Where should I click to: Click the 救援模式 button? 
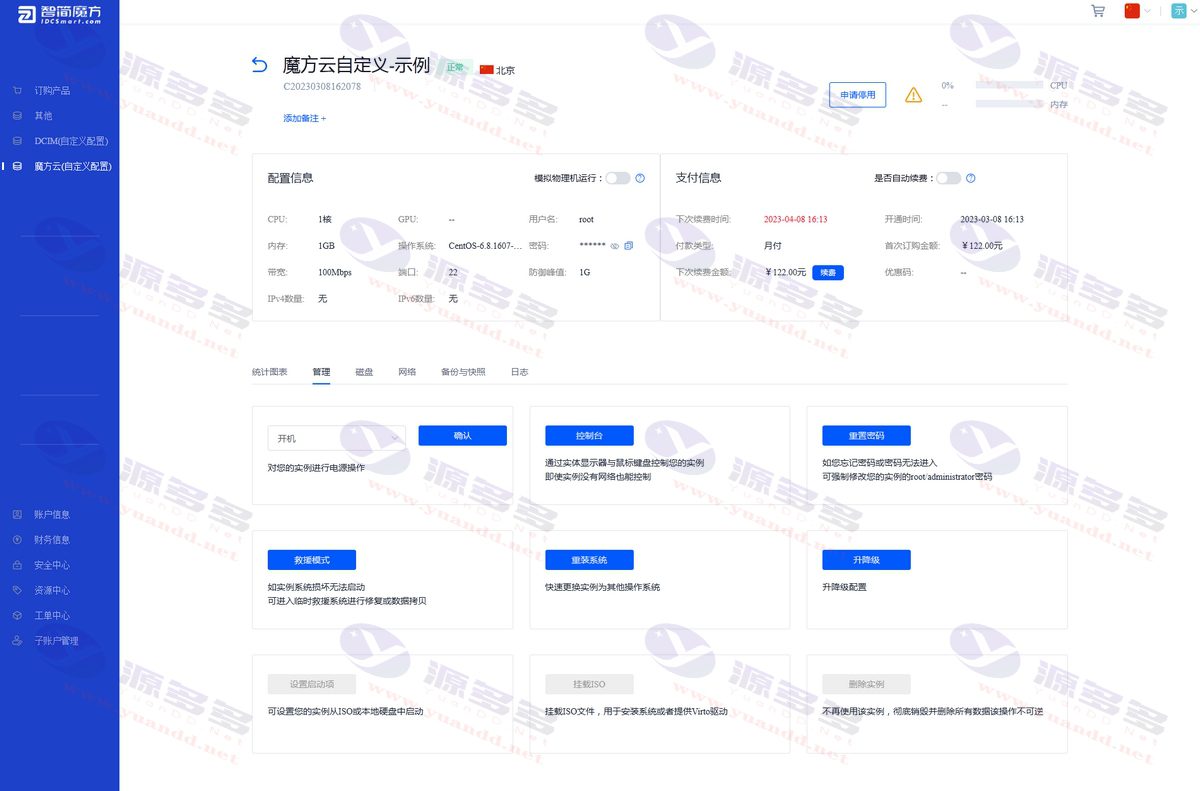pos(312,560)
